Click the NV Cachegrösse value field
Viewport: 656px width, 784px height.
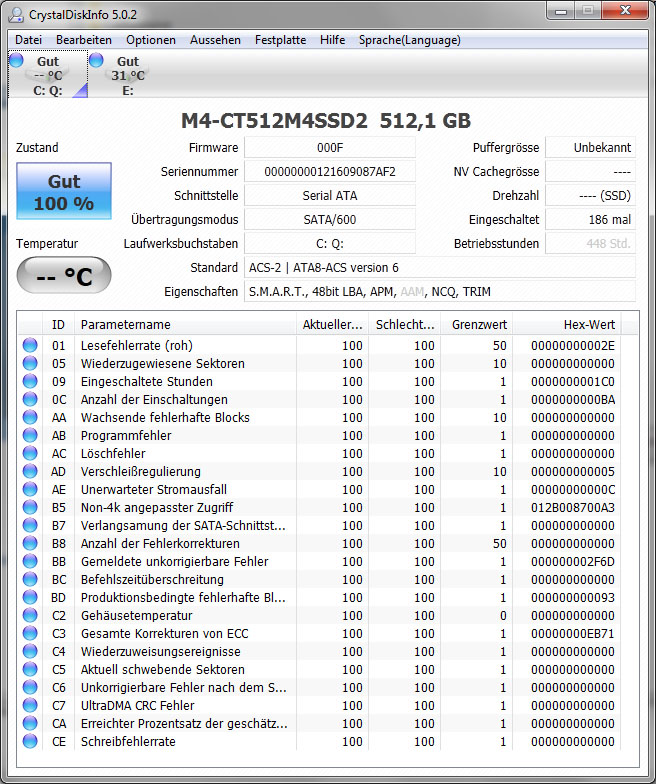coord(590,172)
